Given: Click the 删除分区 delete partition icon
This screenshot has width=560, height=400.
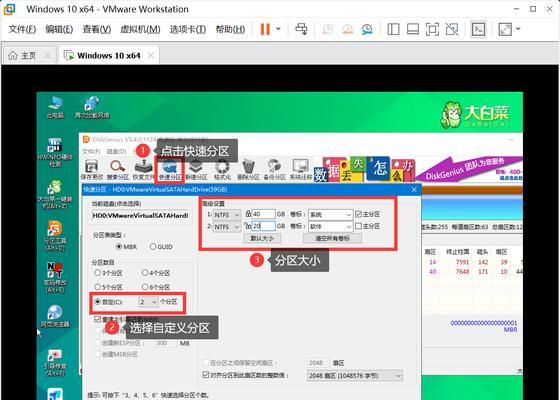Looking at the screenshot, I should pos(248,169).
